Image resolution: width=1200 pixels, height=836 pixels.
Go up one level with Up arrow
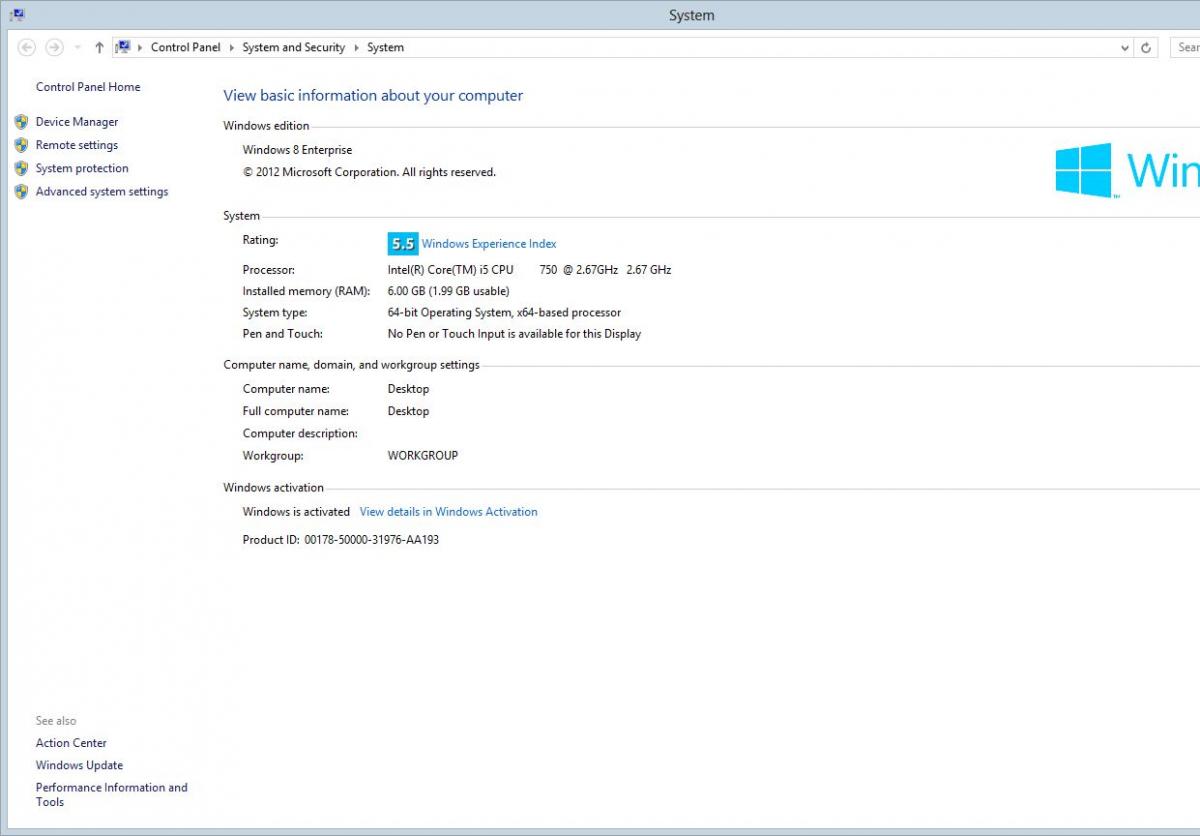[99, 47]
